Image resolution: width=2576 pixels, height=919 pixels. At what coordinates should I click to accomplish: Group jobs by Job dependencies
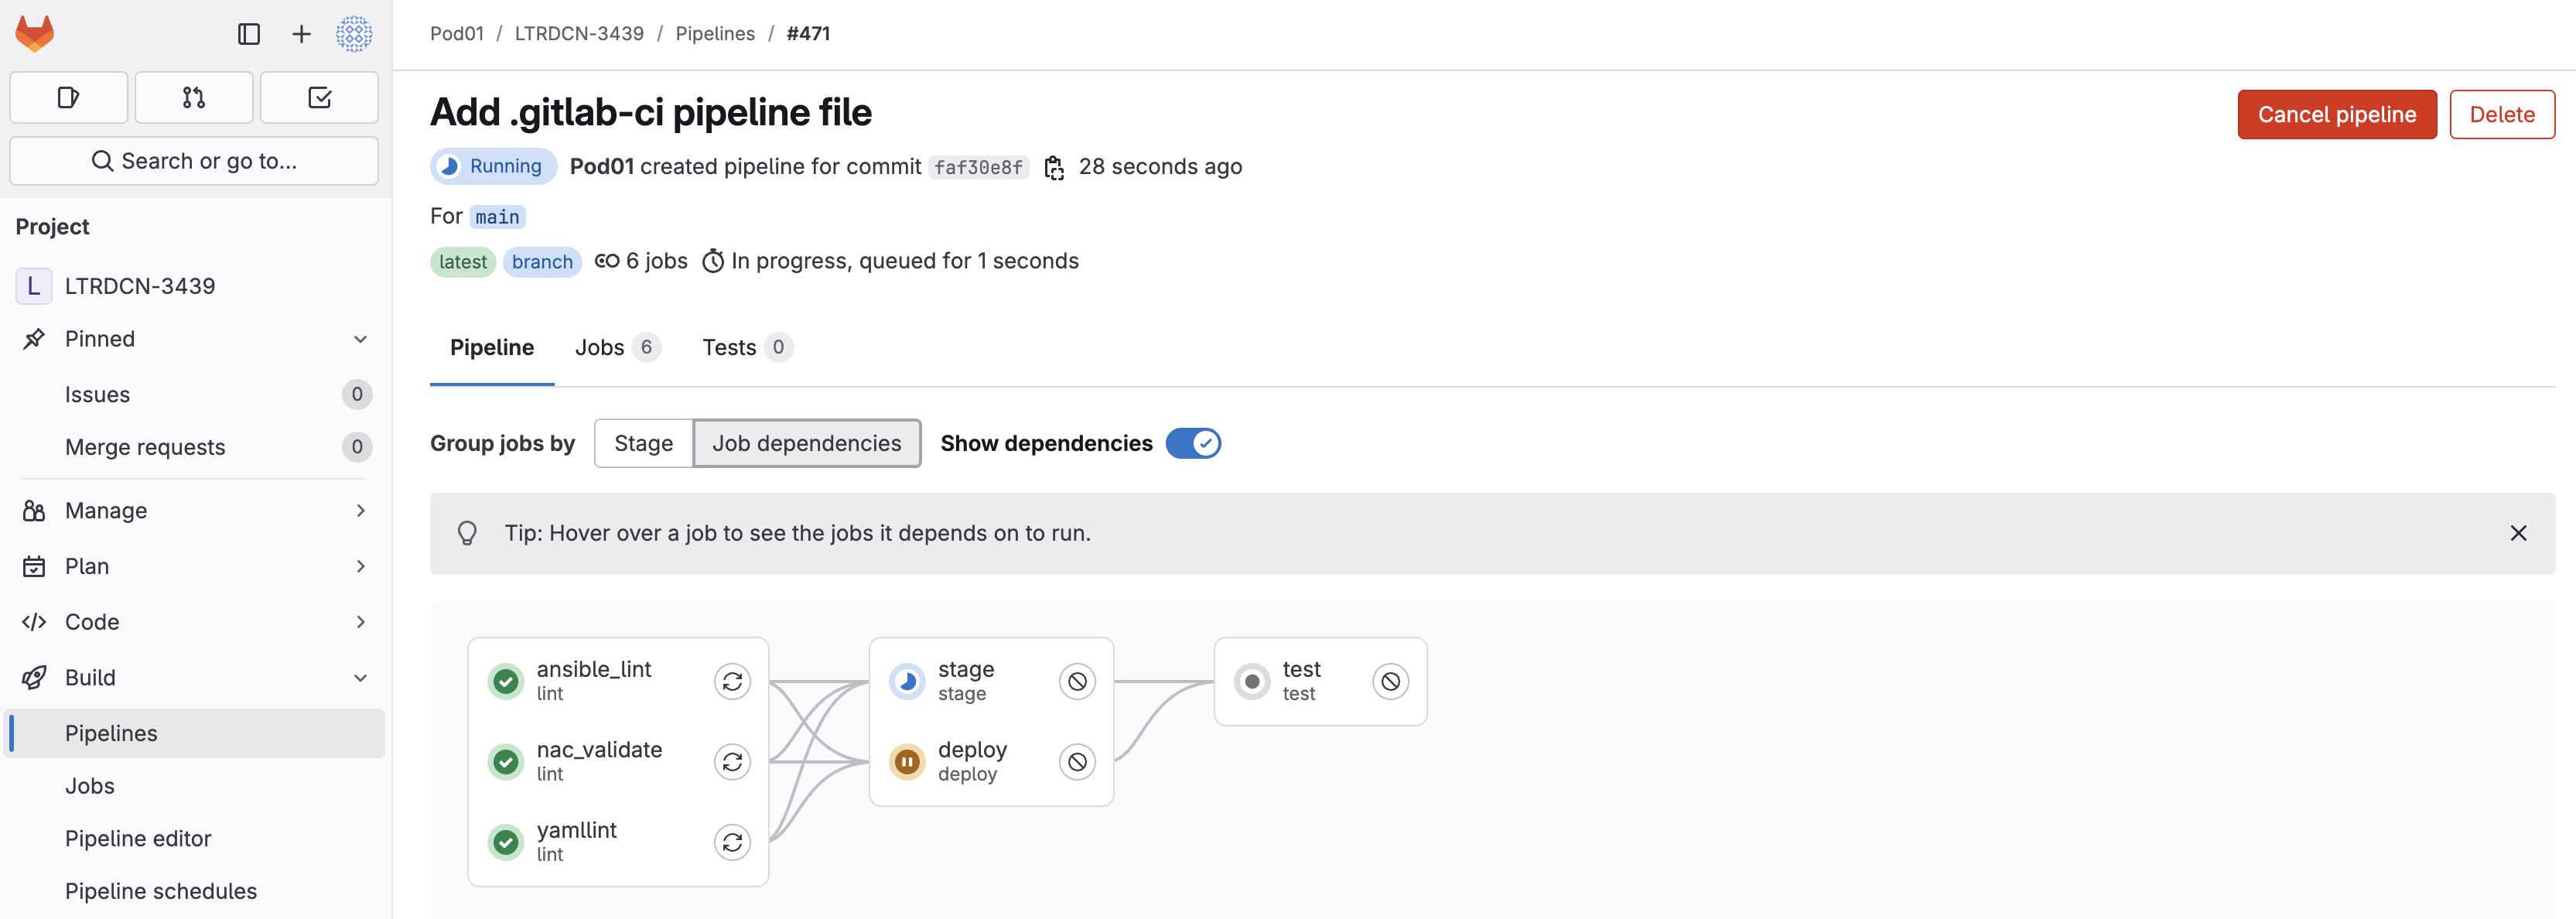[806, 443]
